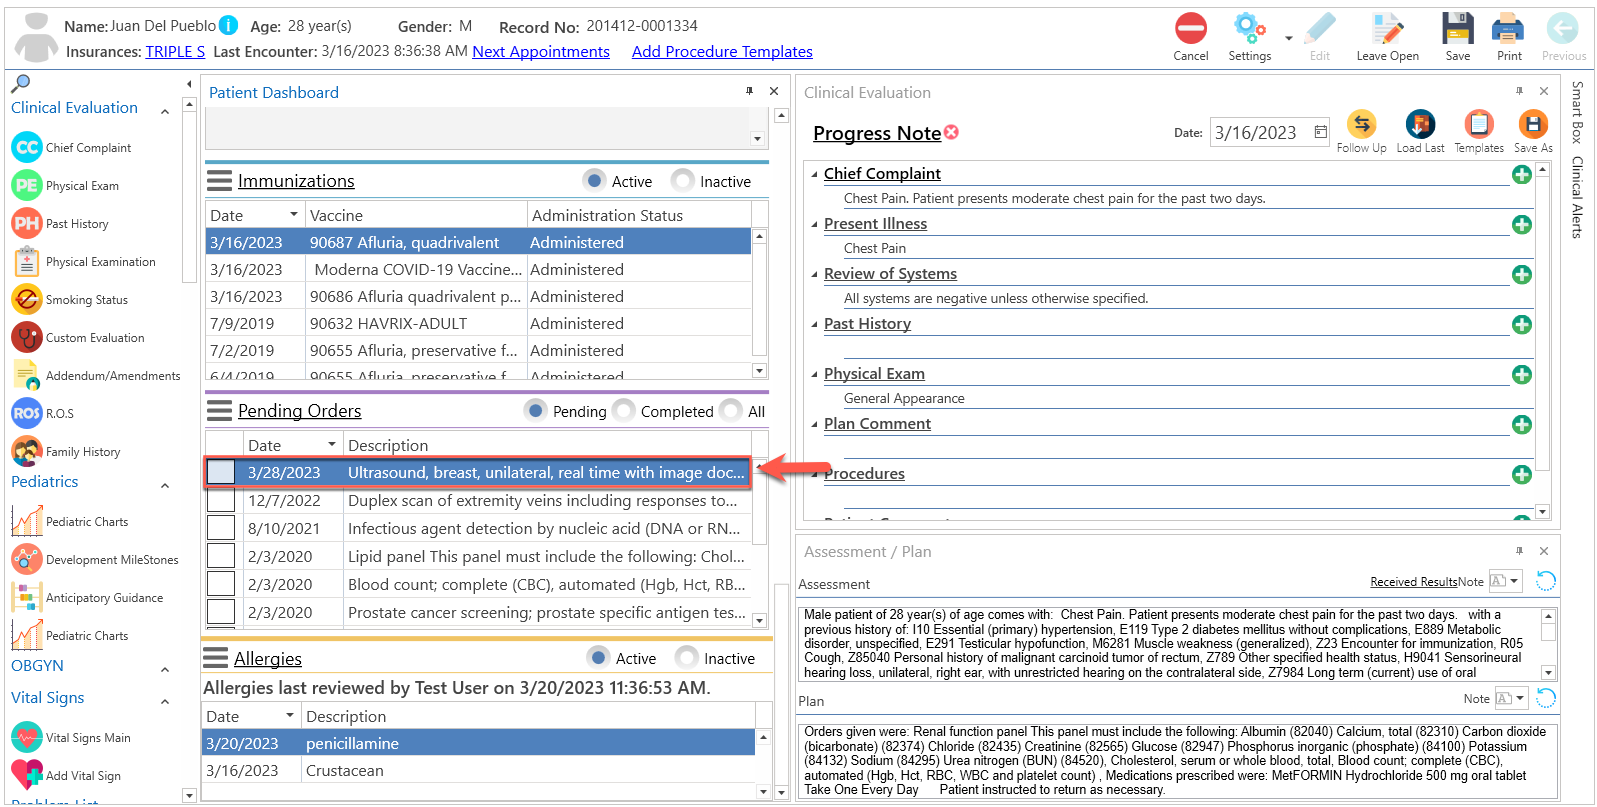Select the 7/9/2019 HAVRIX-ADULT immunization row
Viewport: 1597px width, 807px height.
coord(479,323)
